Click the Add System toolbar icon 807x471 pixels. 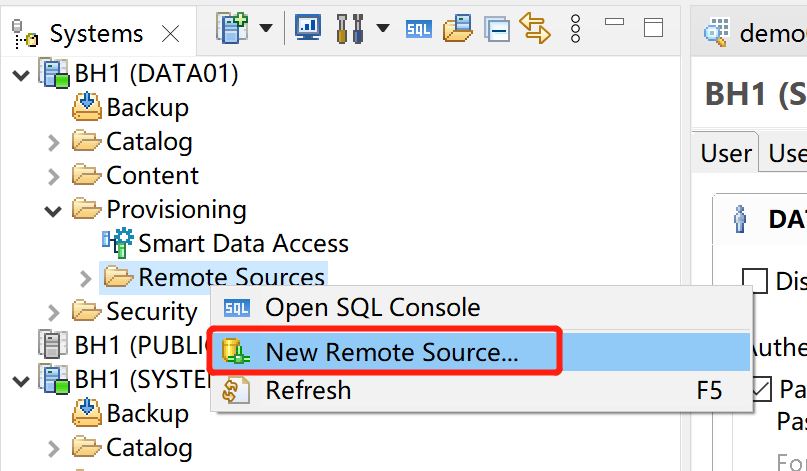tap(232, 27)
